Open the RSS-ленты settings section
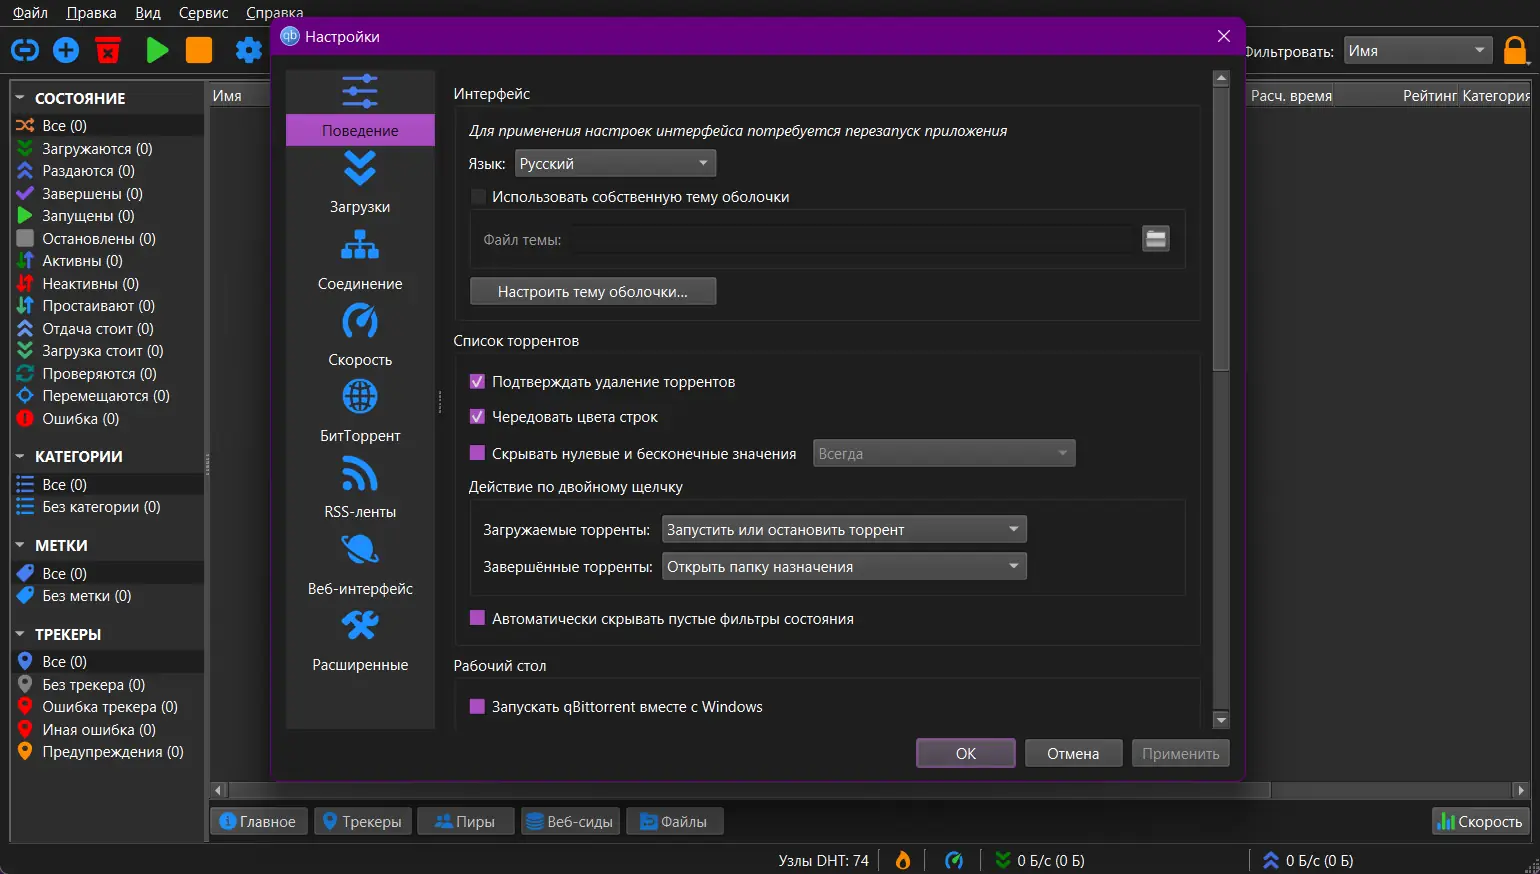The image size is (1540, 874). pyautogui.click(x=360, y=487)
